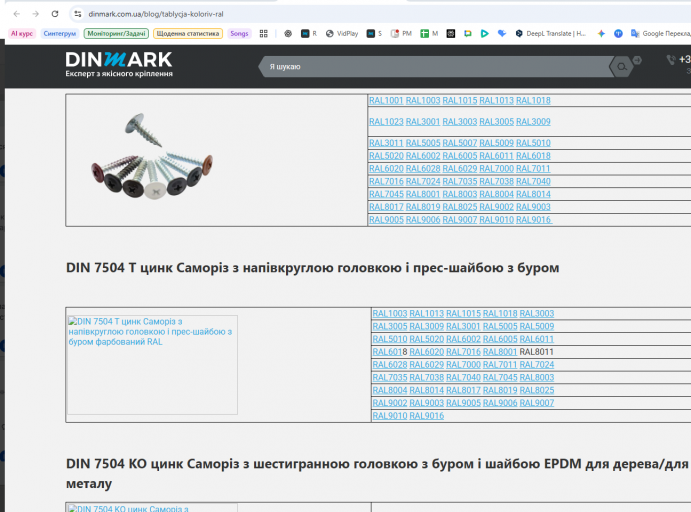Click the DIN 7504 KO цинк heading text
This screenshot has width=691, height=512.
377,474
